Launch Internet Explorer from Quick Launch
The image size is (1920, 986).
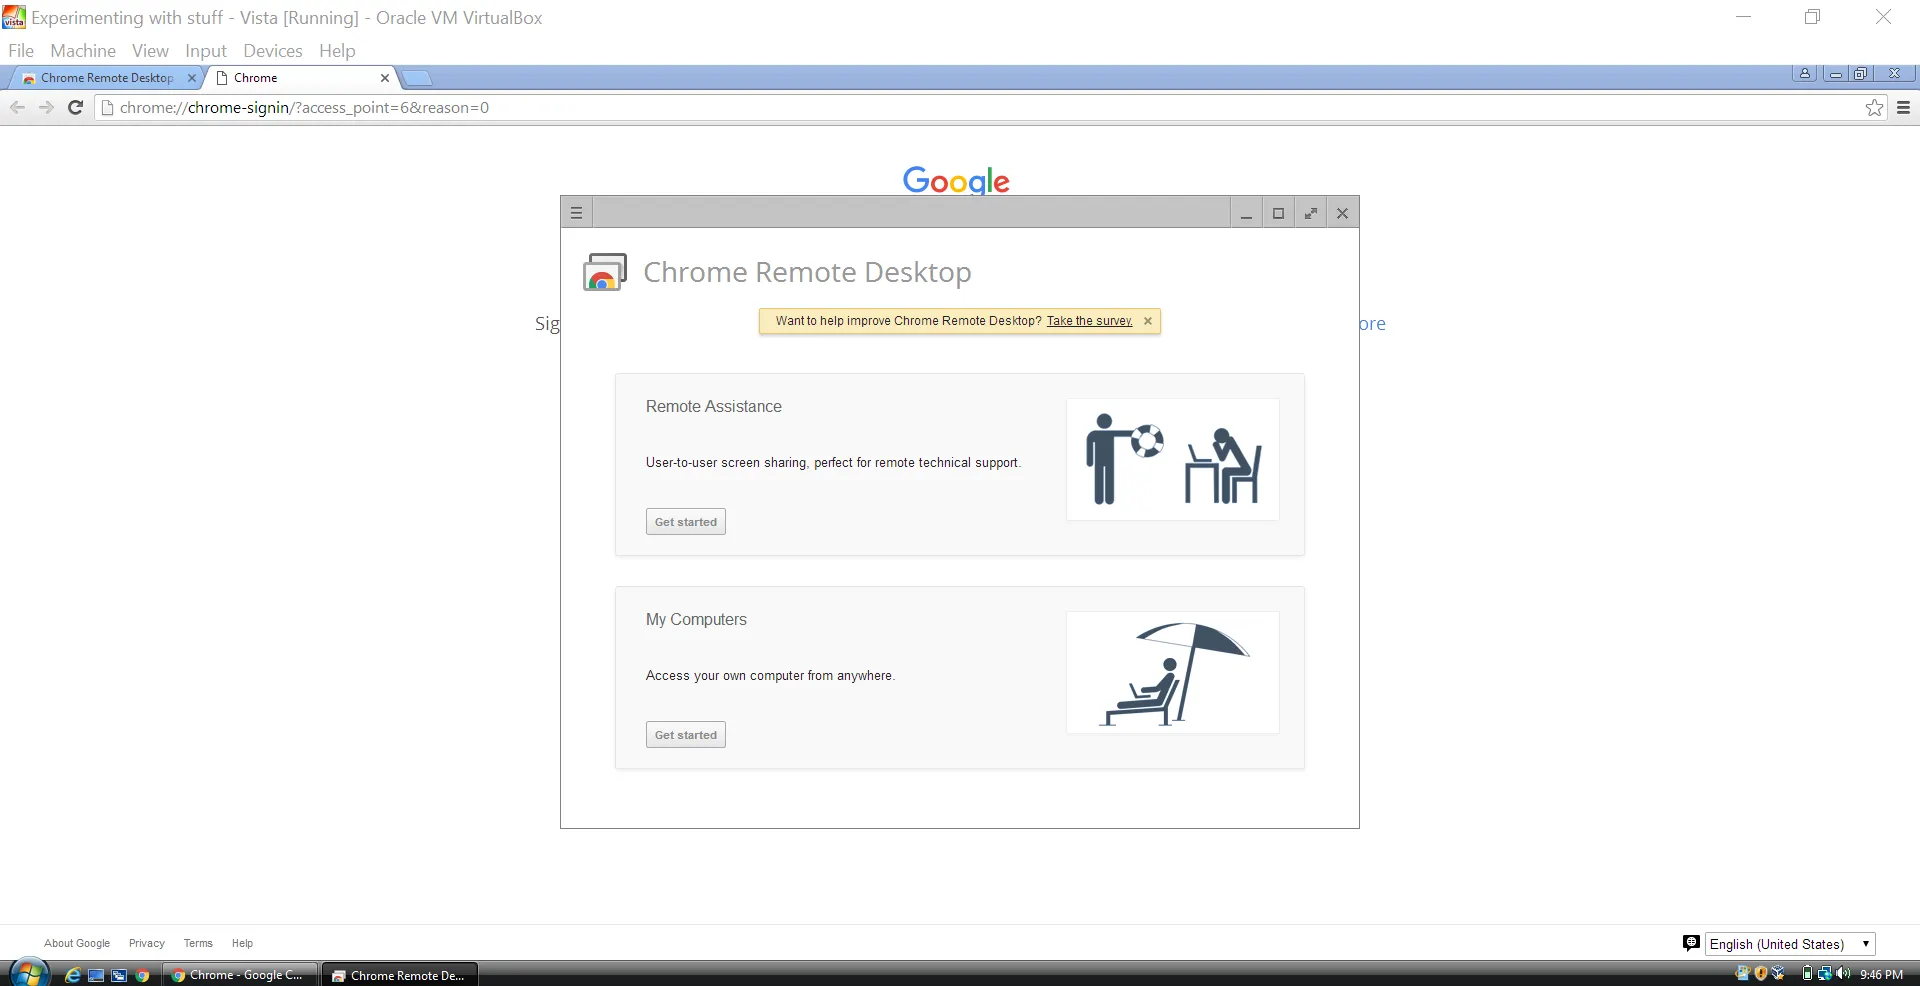point(73,975)
